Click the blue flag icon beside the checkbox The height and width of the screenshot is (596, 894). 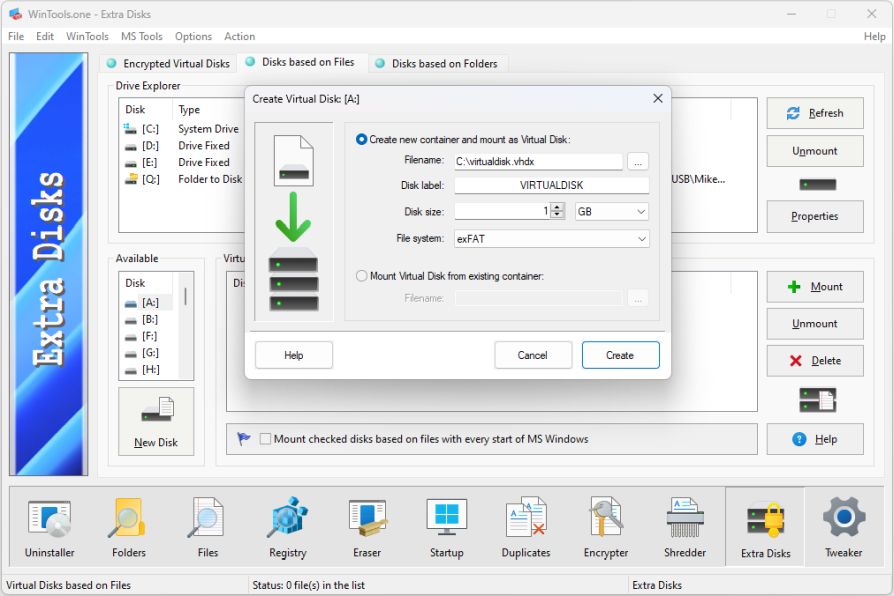coord(243,439)
